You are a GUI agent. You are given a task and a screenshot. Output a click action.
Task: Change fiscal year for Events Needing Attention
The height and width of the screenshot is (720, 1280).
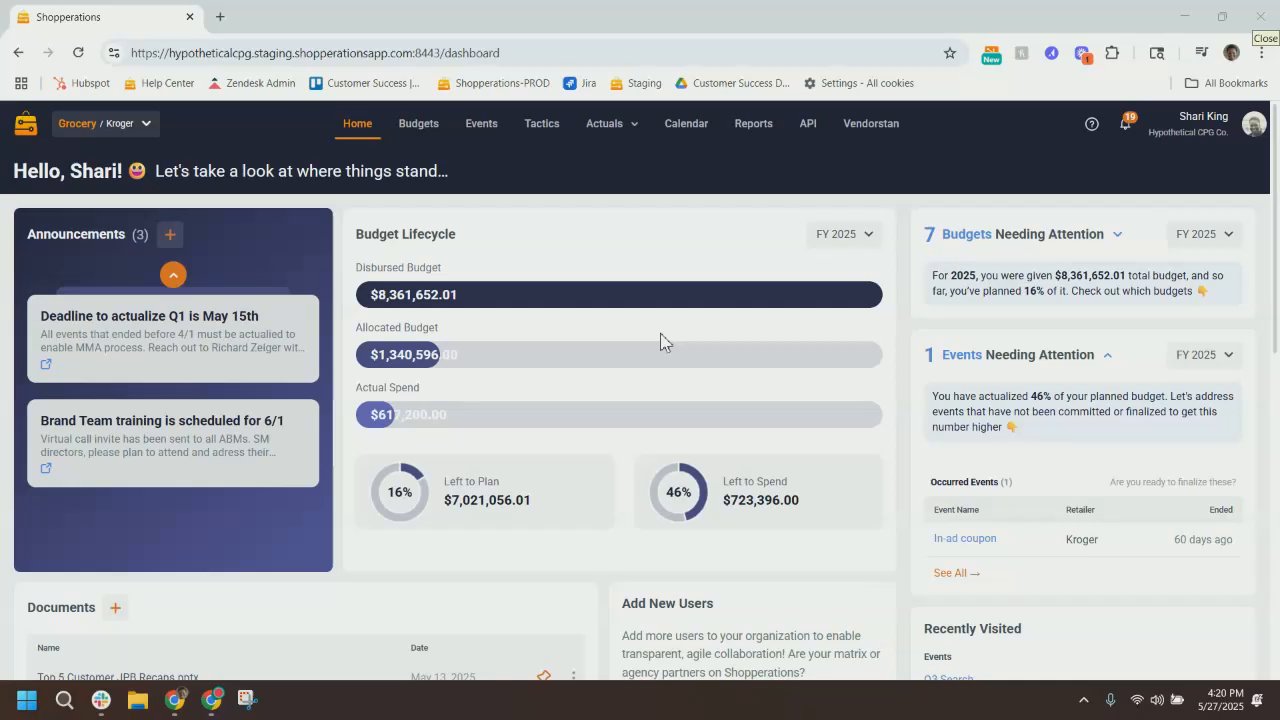(x=1204, y=355)
